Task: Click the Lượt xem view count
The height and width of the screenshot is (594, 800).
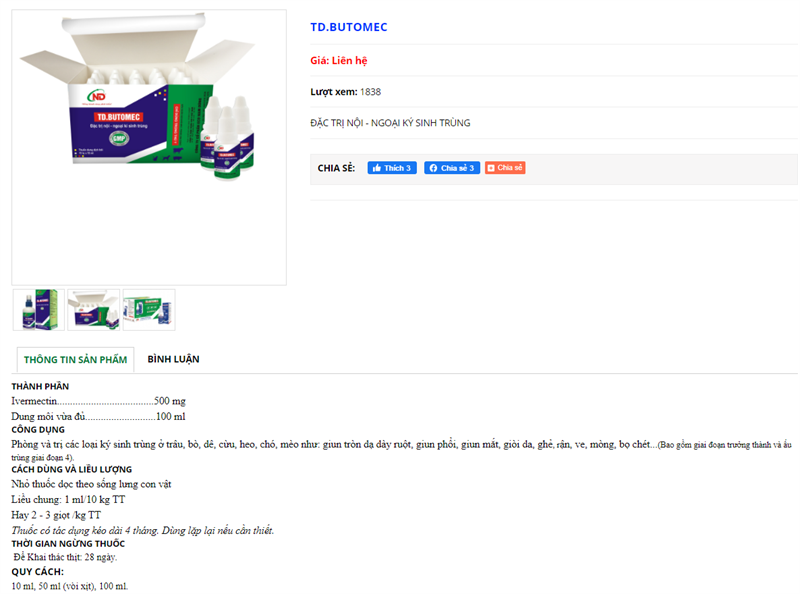Action: (x=346, y=92)
